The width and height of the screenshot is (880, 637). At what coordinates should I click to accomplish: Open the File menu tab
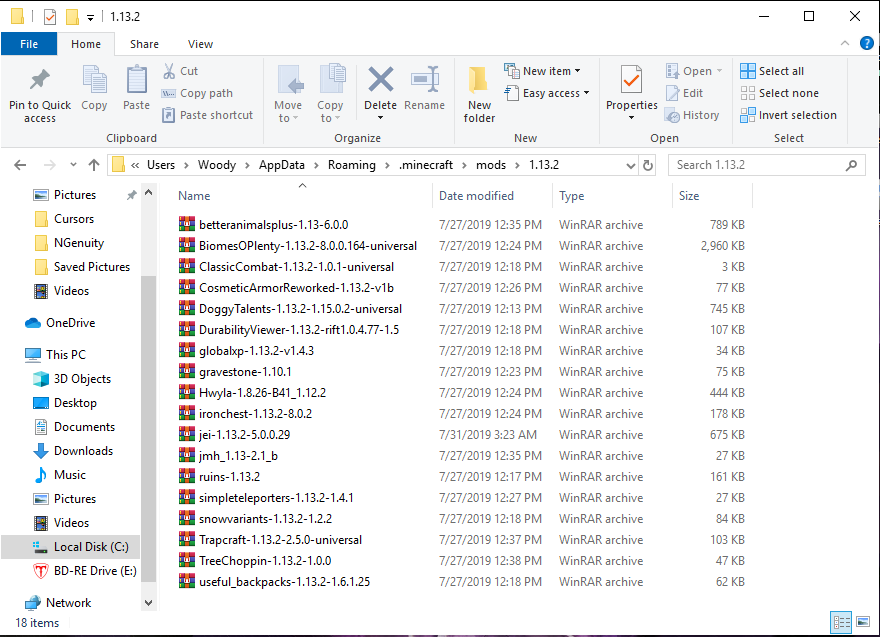click(29, 44)
